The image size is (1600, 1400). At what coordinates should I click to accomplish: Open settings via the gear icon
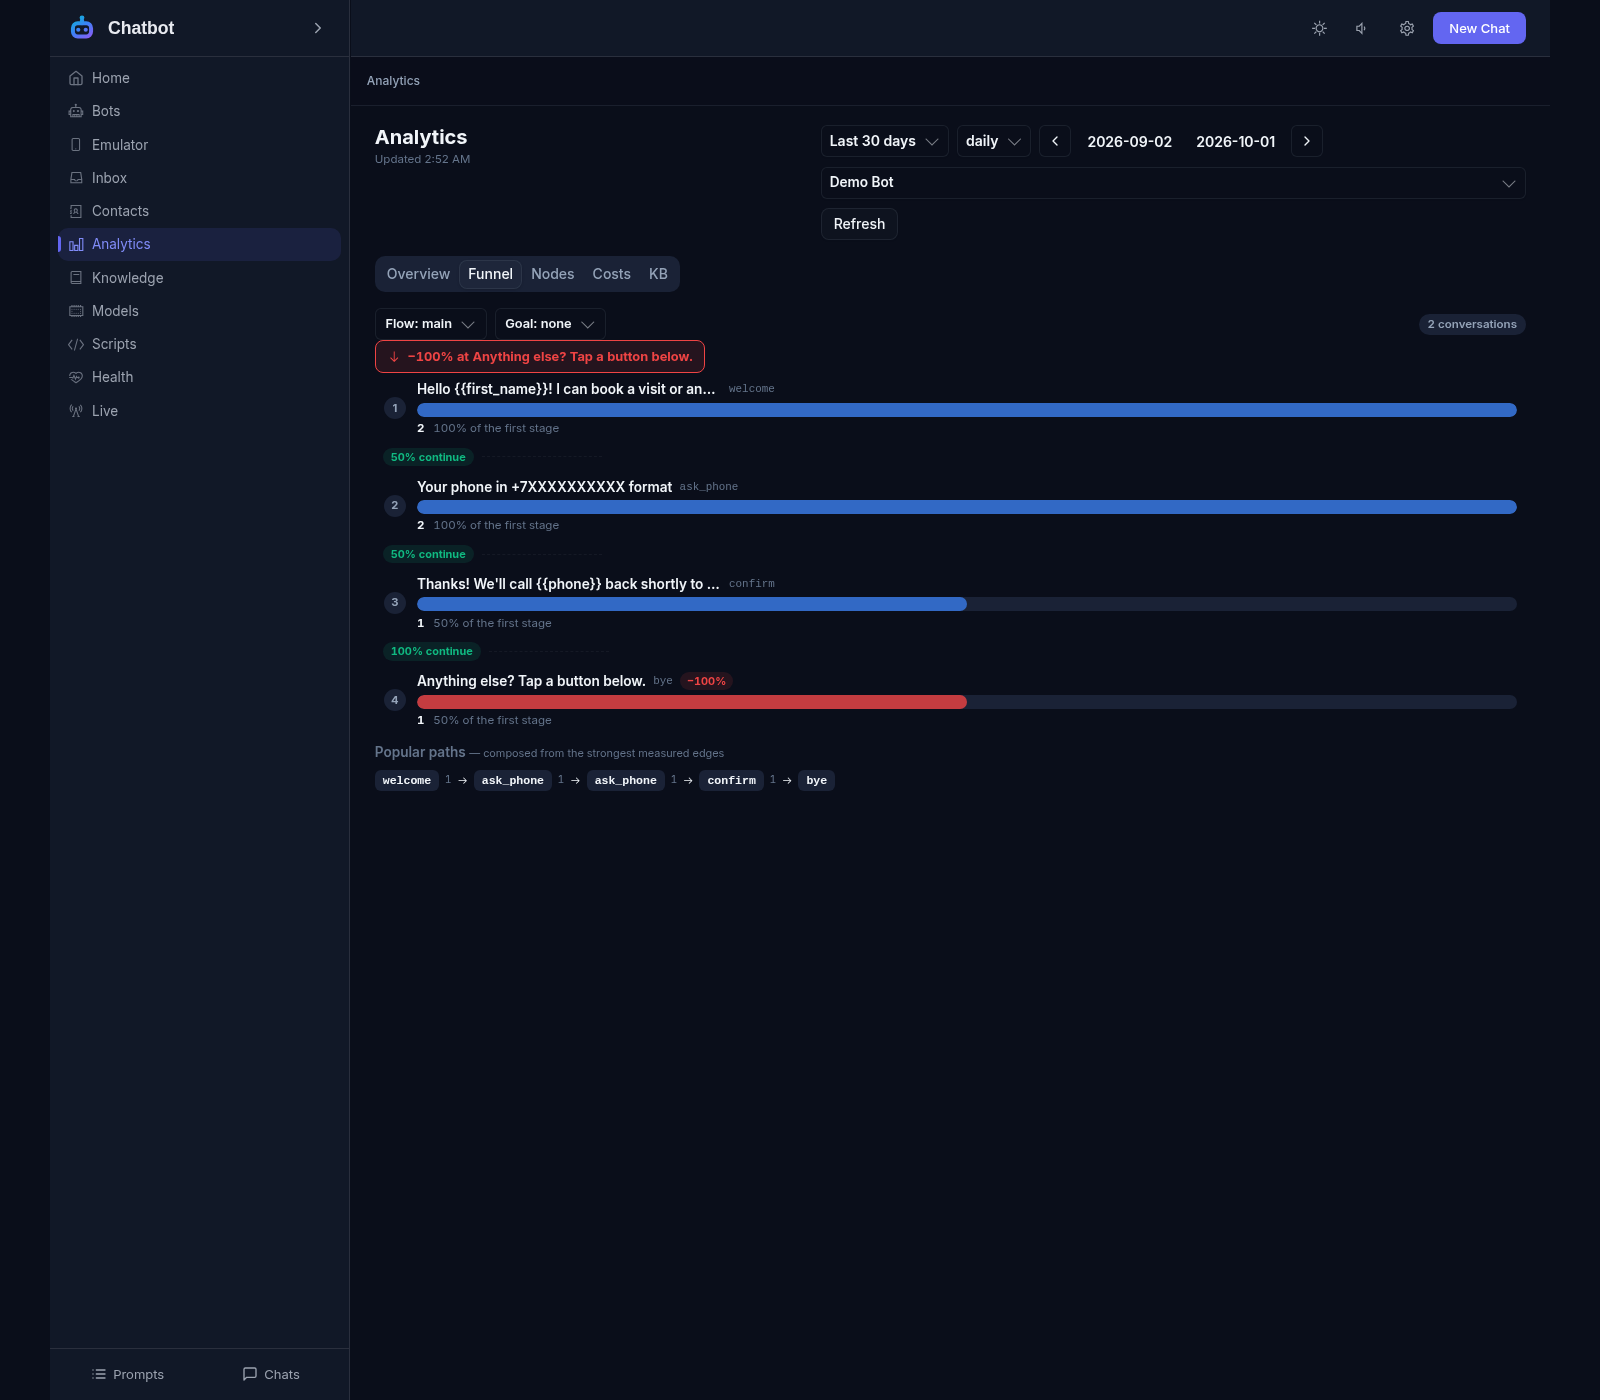coord(1407,28)
